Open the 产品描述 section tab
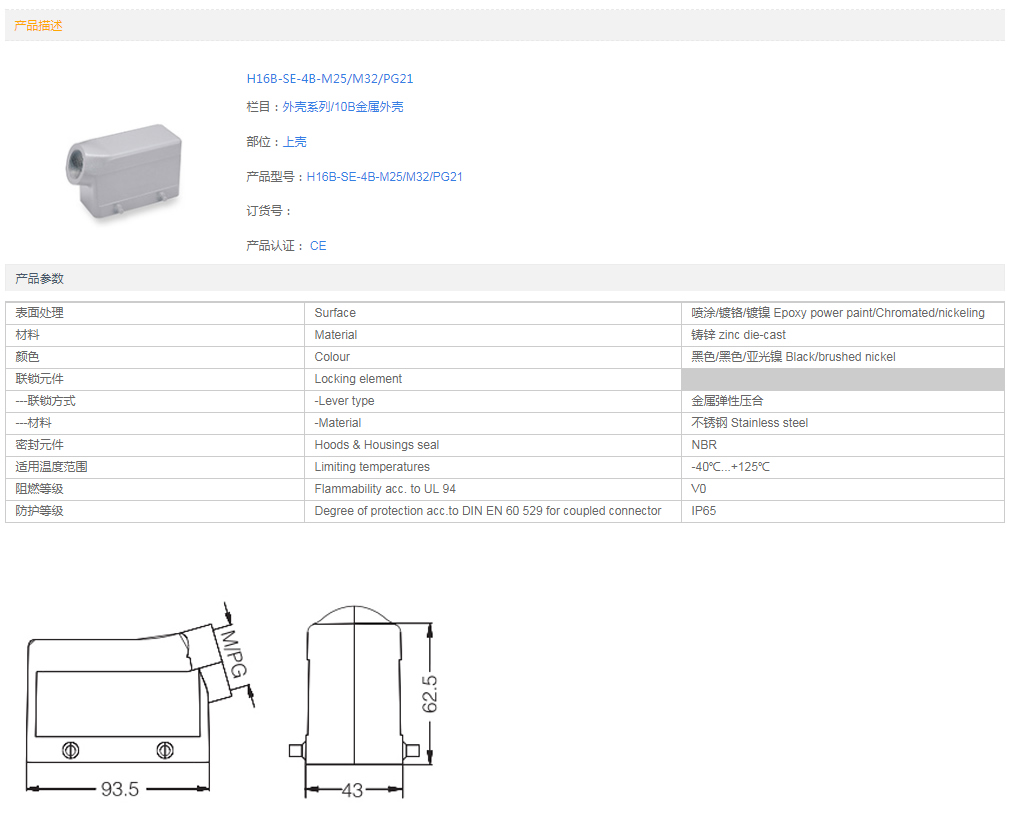 tap(39, 26)
